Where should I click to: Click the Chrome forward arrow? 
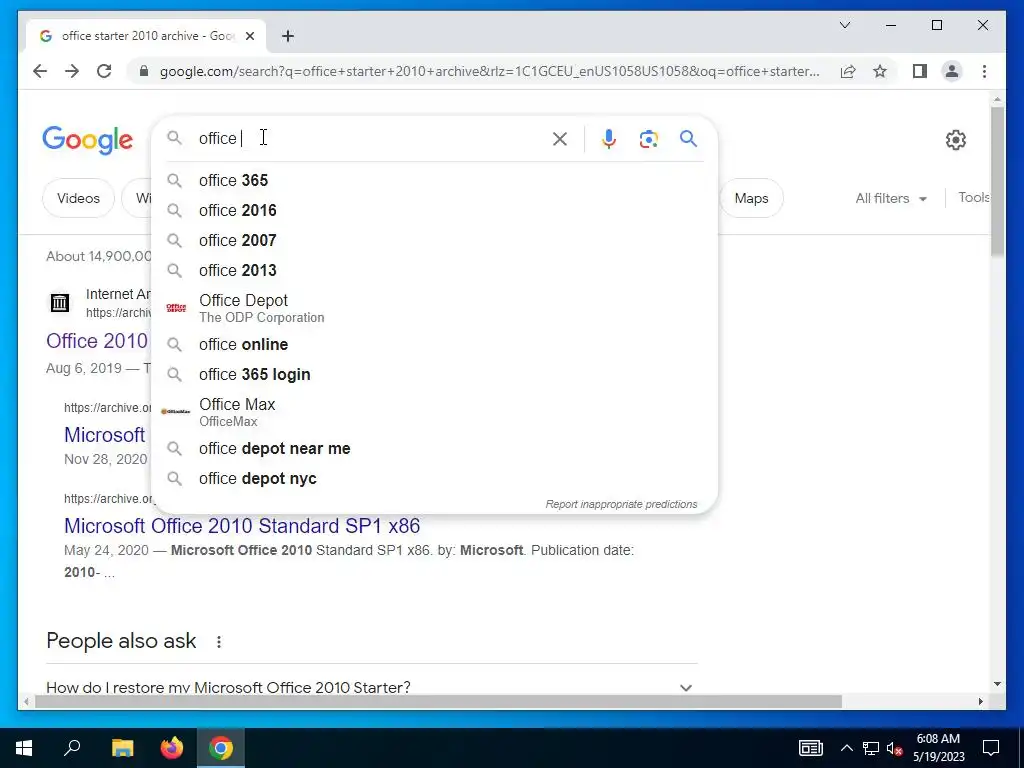tap(72, 71)
